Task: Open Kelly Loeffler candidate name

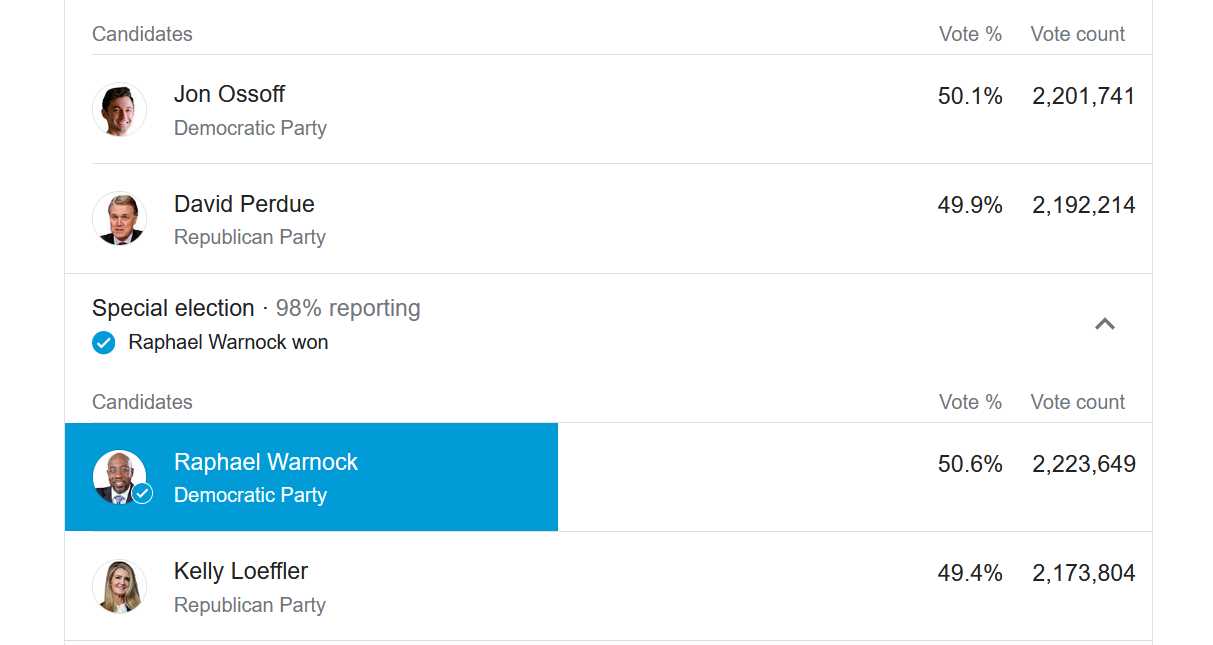Action: (240, 571)
